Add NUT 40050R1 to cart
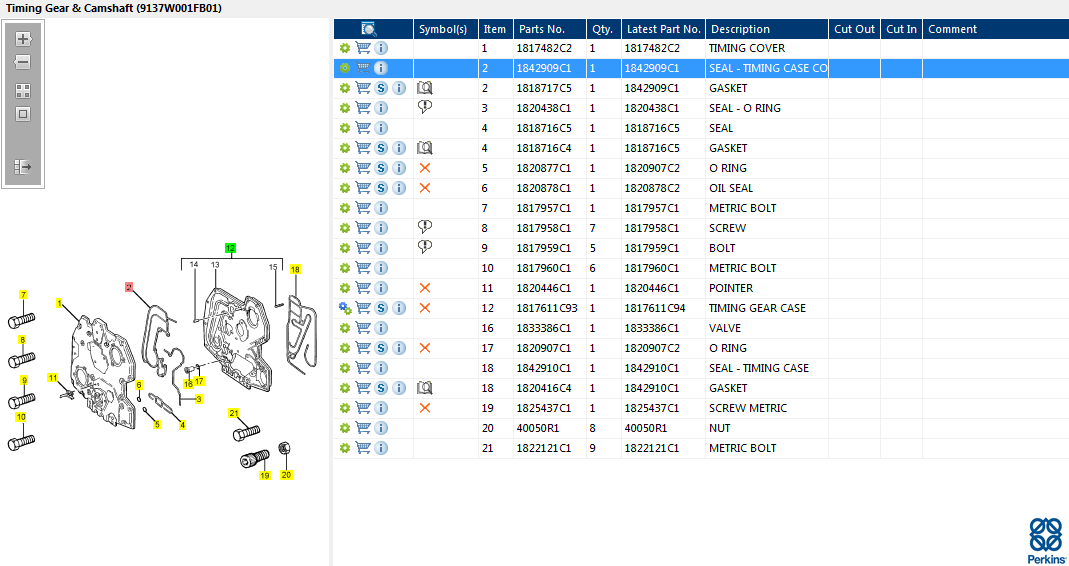The image size is (1069, 566). [363, 428]
